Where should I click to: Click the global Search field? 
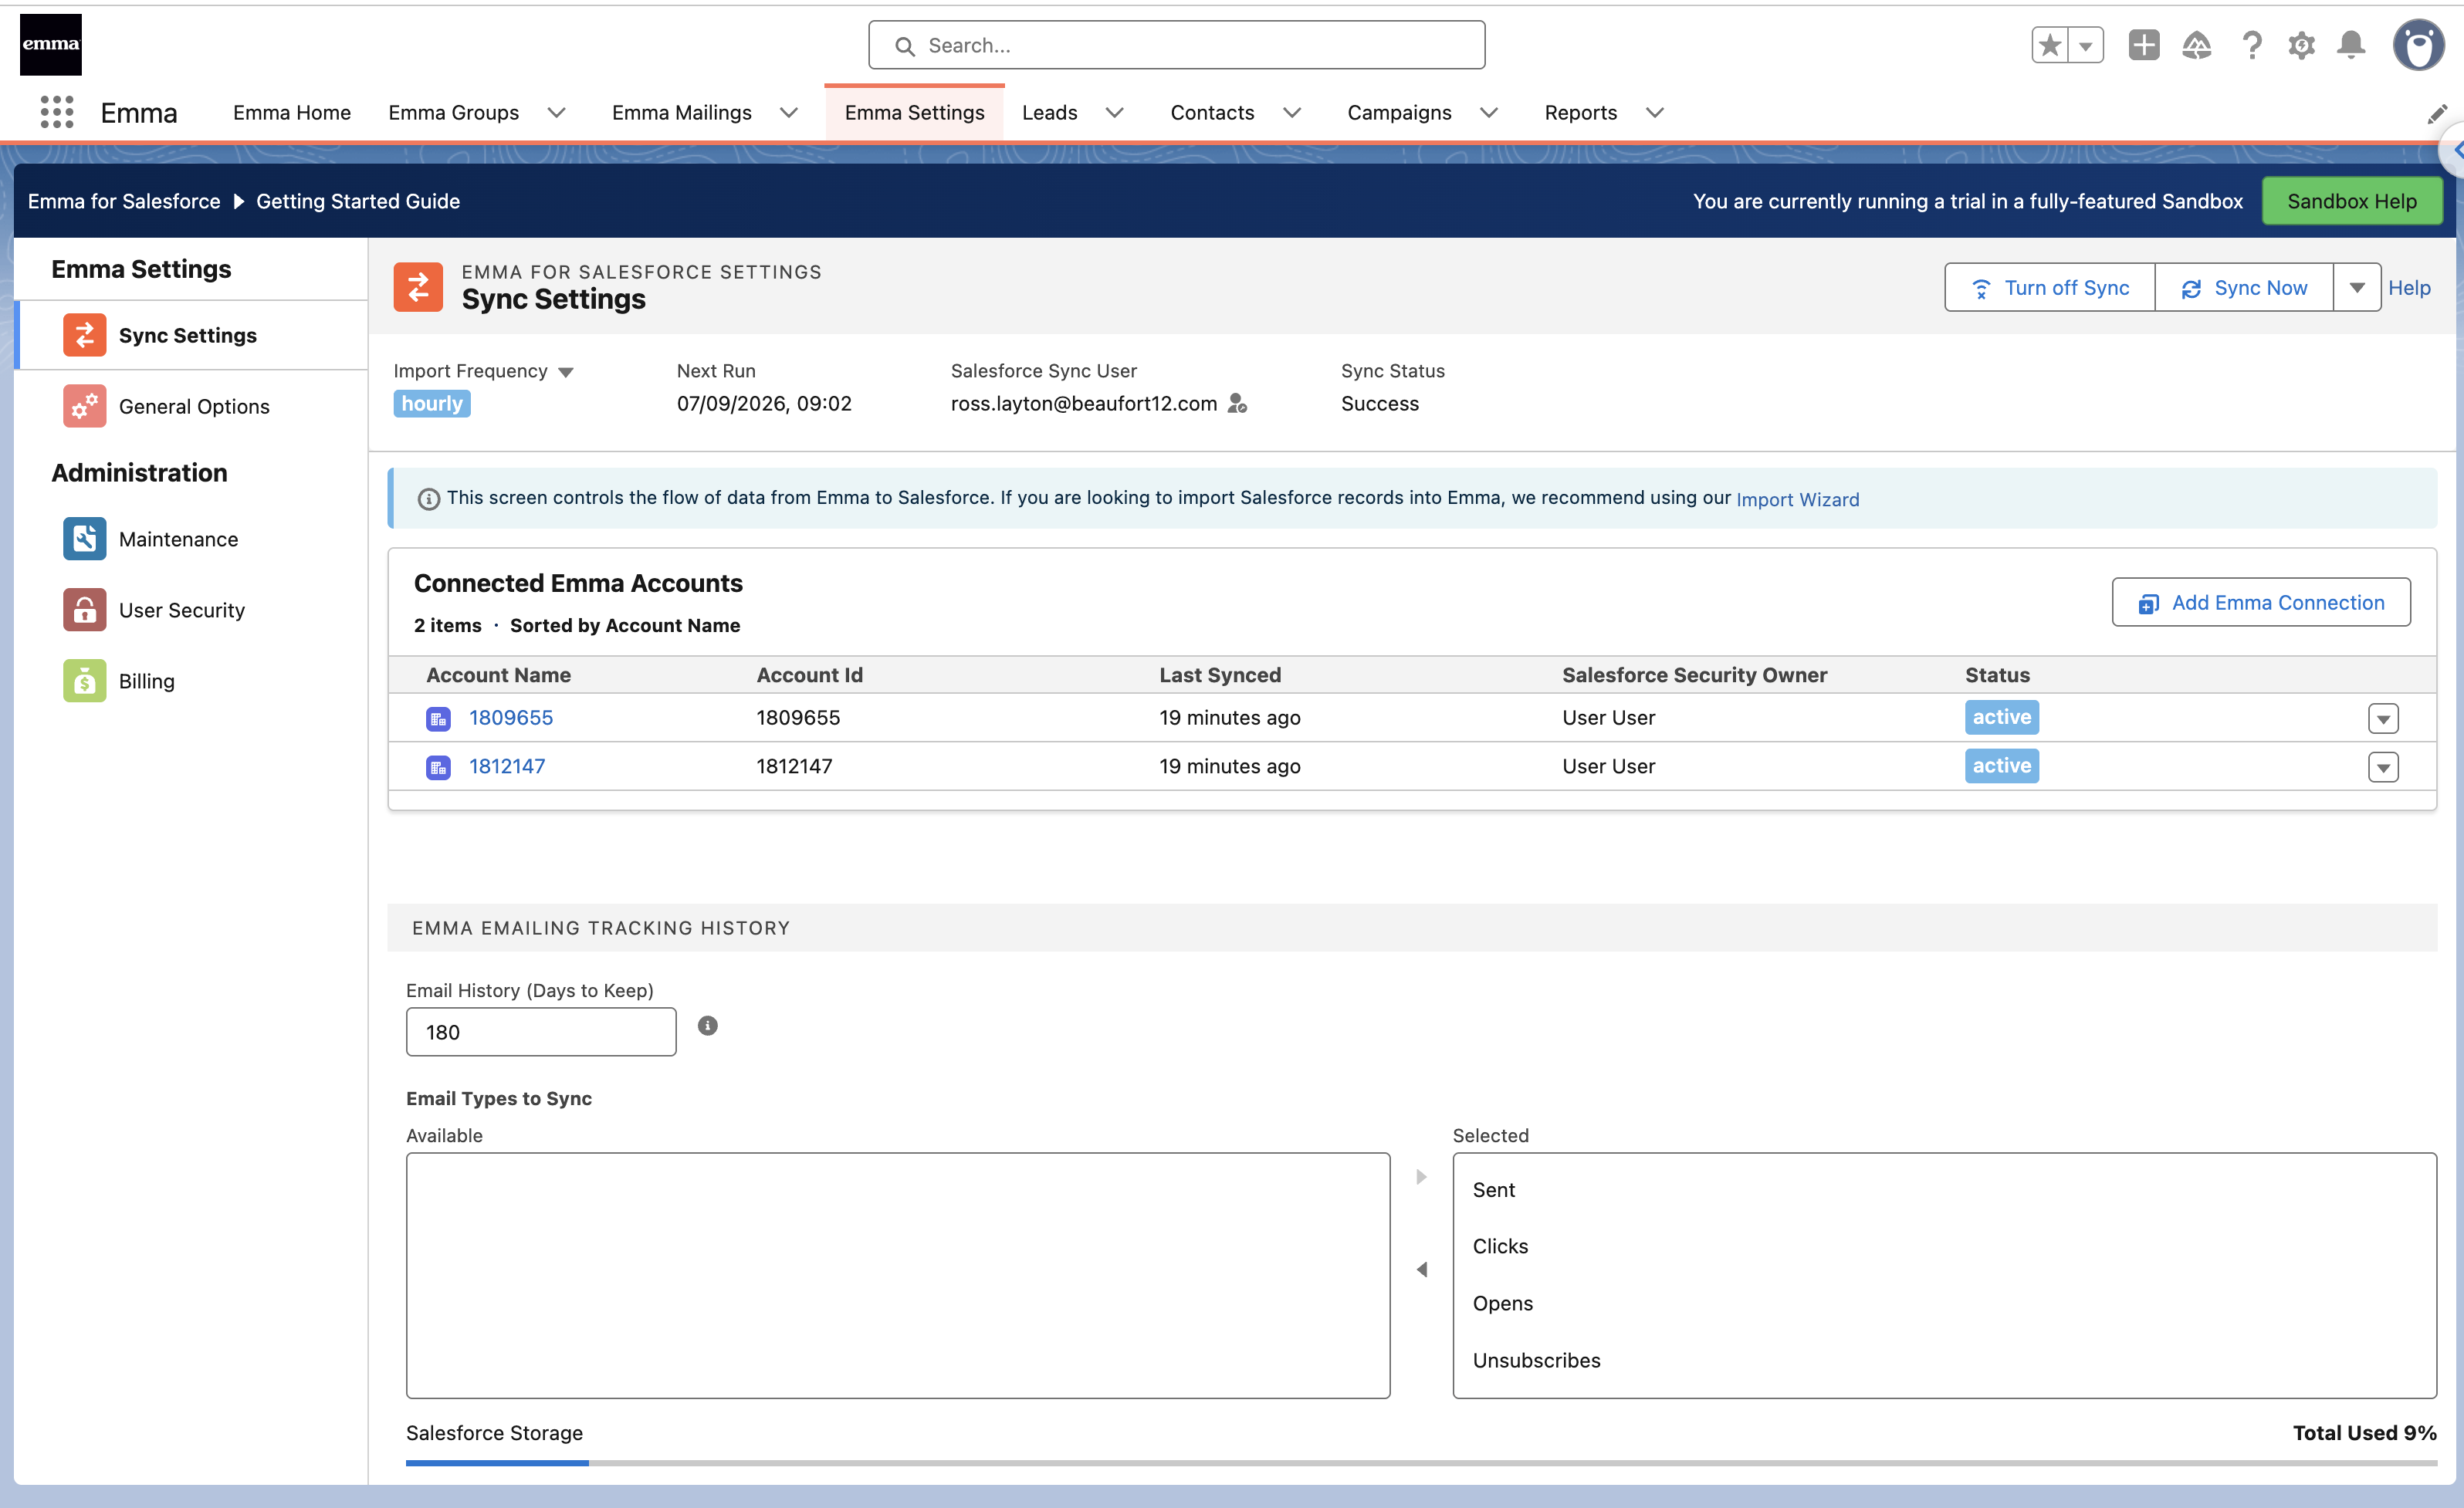point(1177,45)
